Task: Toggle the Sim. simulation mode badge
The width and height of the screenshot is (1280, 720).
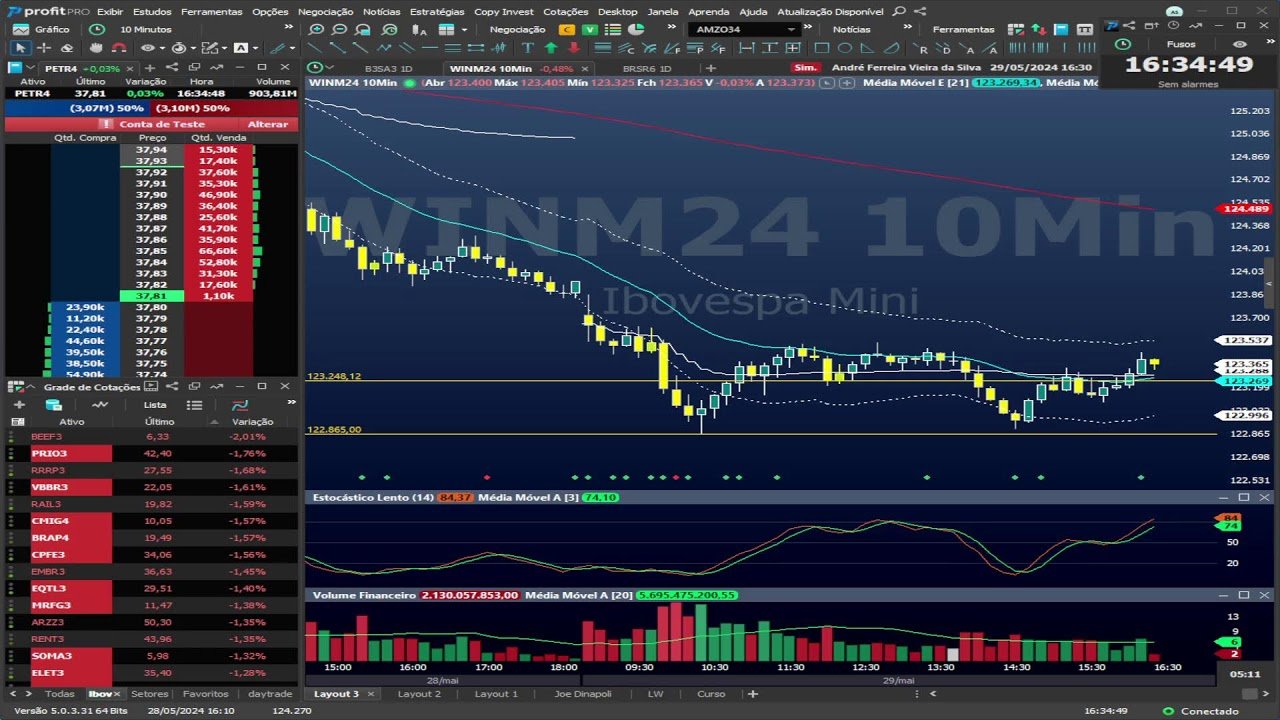Action: [x=805, y=68]
